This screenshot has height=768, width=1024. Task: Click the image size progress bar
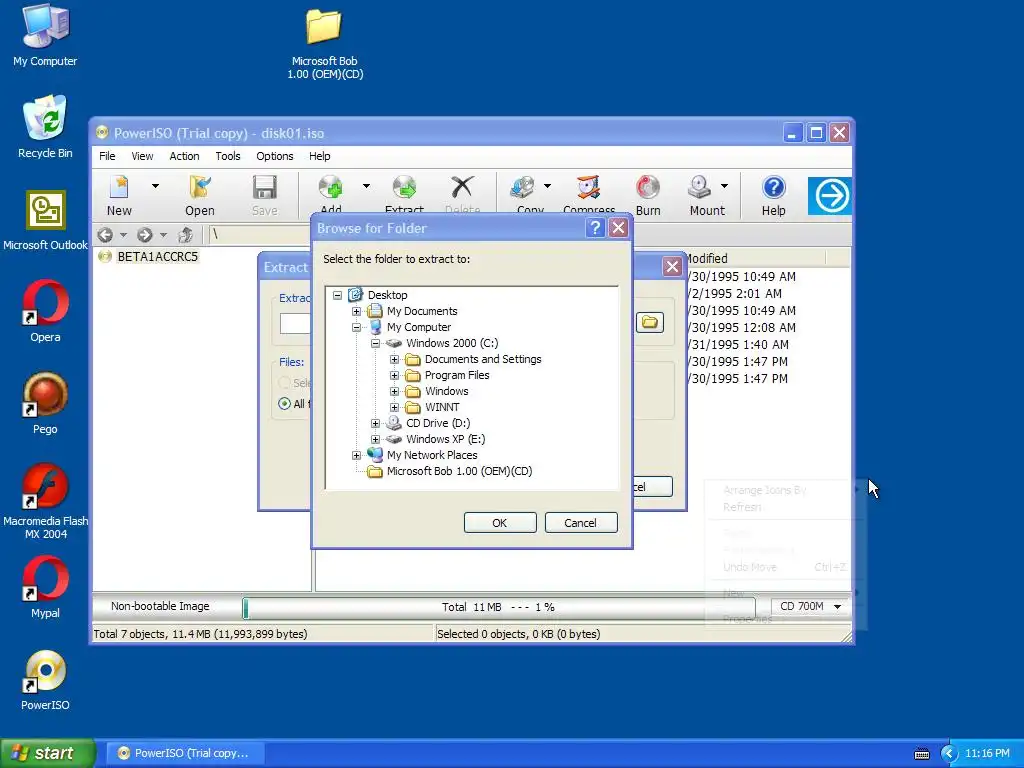tap(499, 607)
